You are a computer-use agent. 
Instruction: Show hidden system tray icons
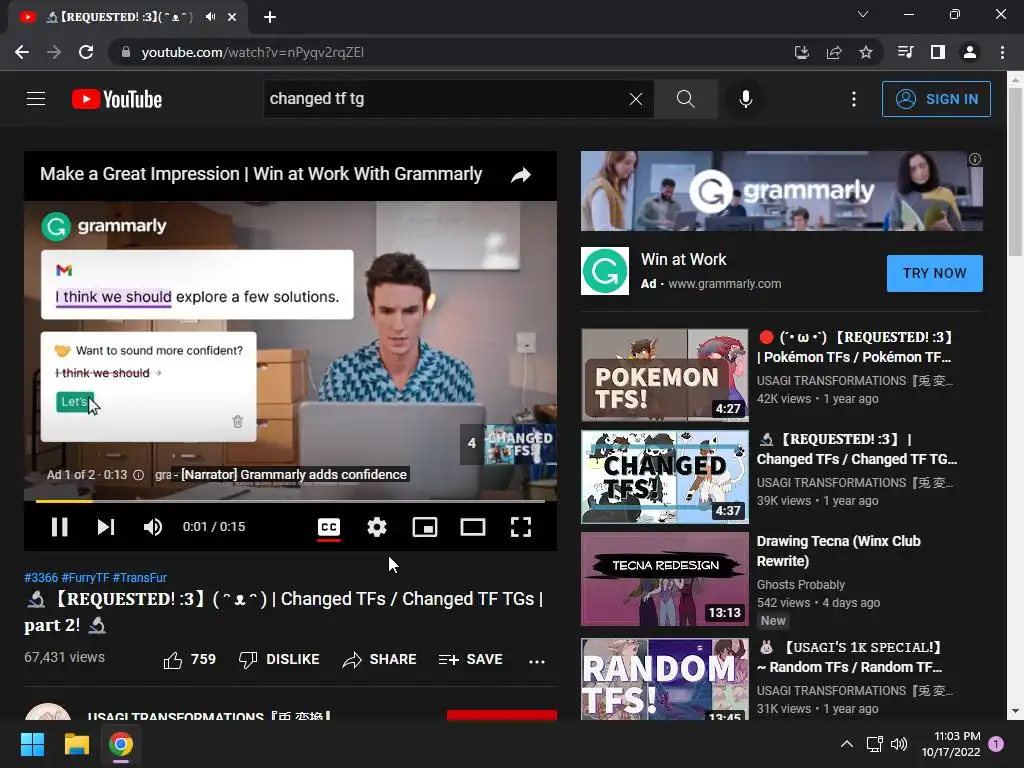tap(846, 744)
